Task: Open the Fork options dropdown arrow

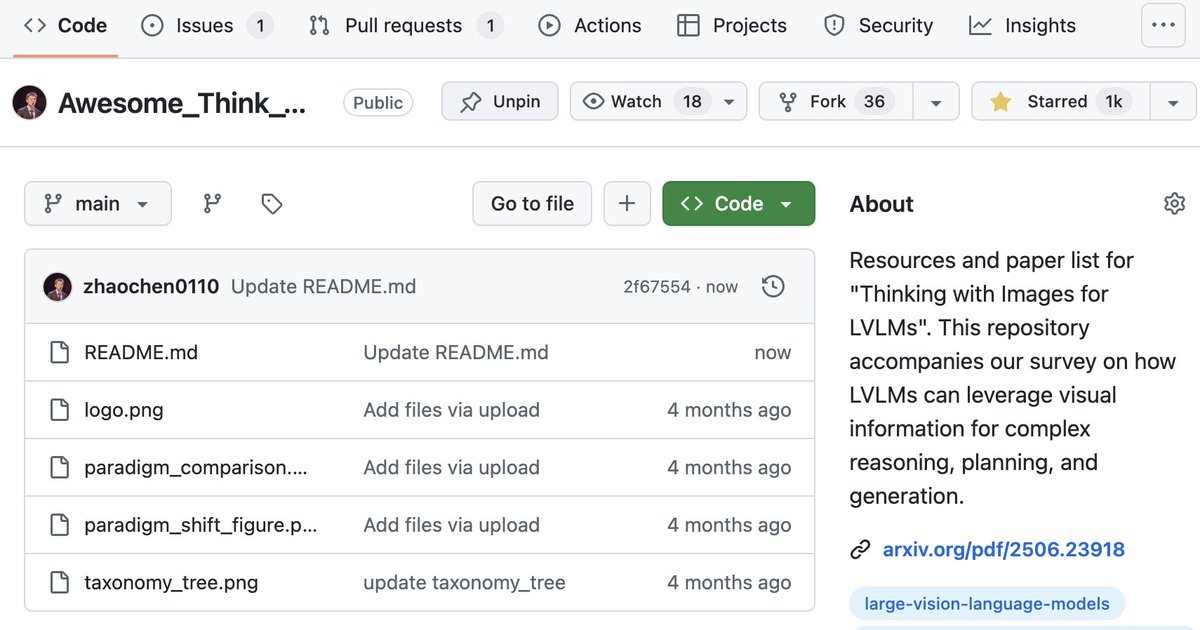Action: [936, 102]
